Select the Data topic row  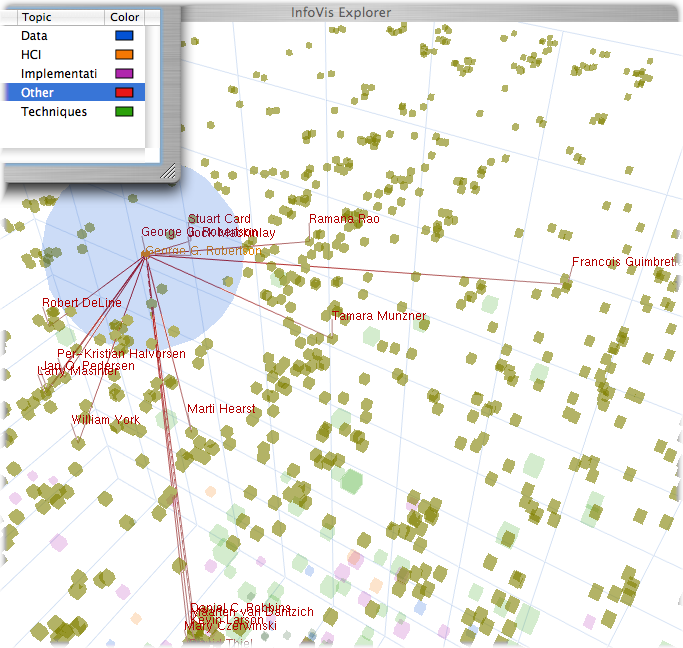35,36
